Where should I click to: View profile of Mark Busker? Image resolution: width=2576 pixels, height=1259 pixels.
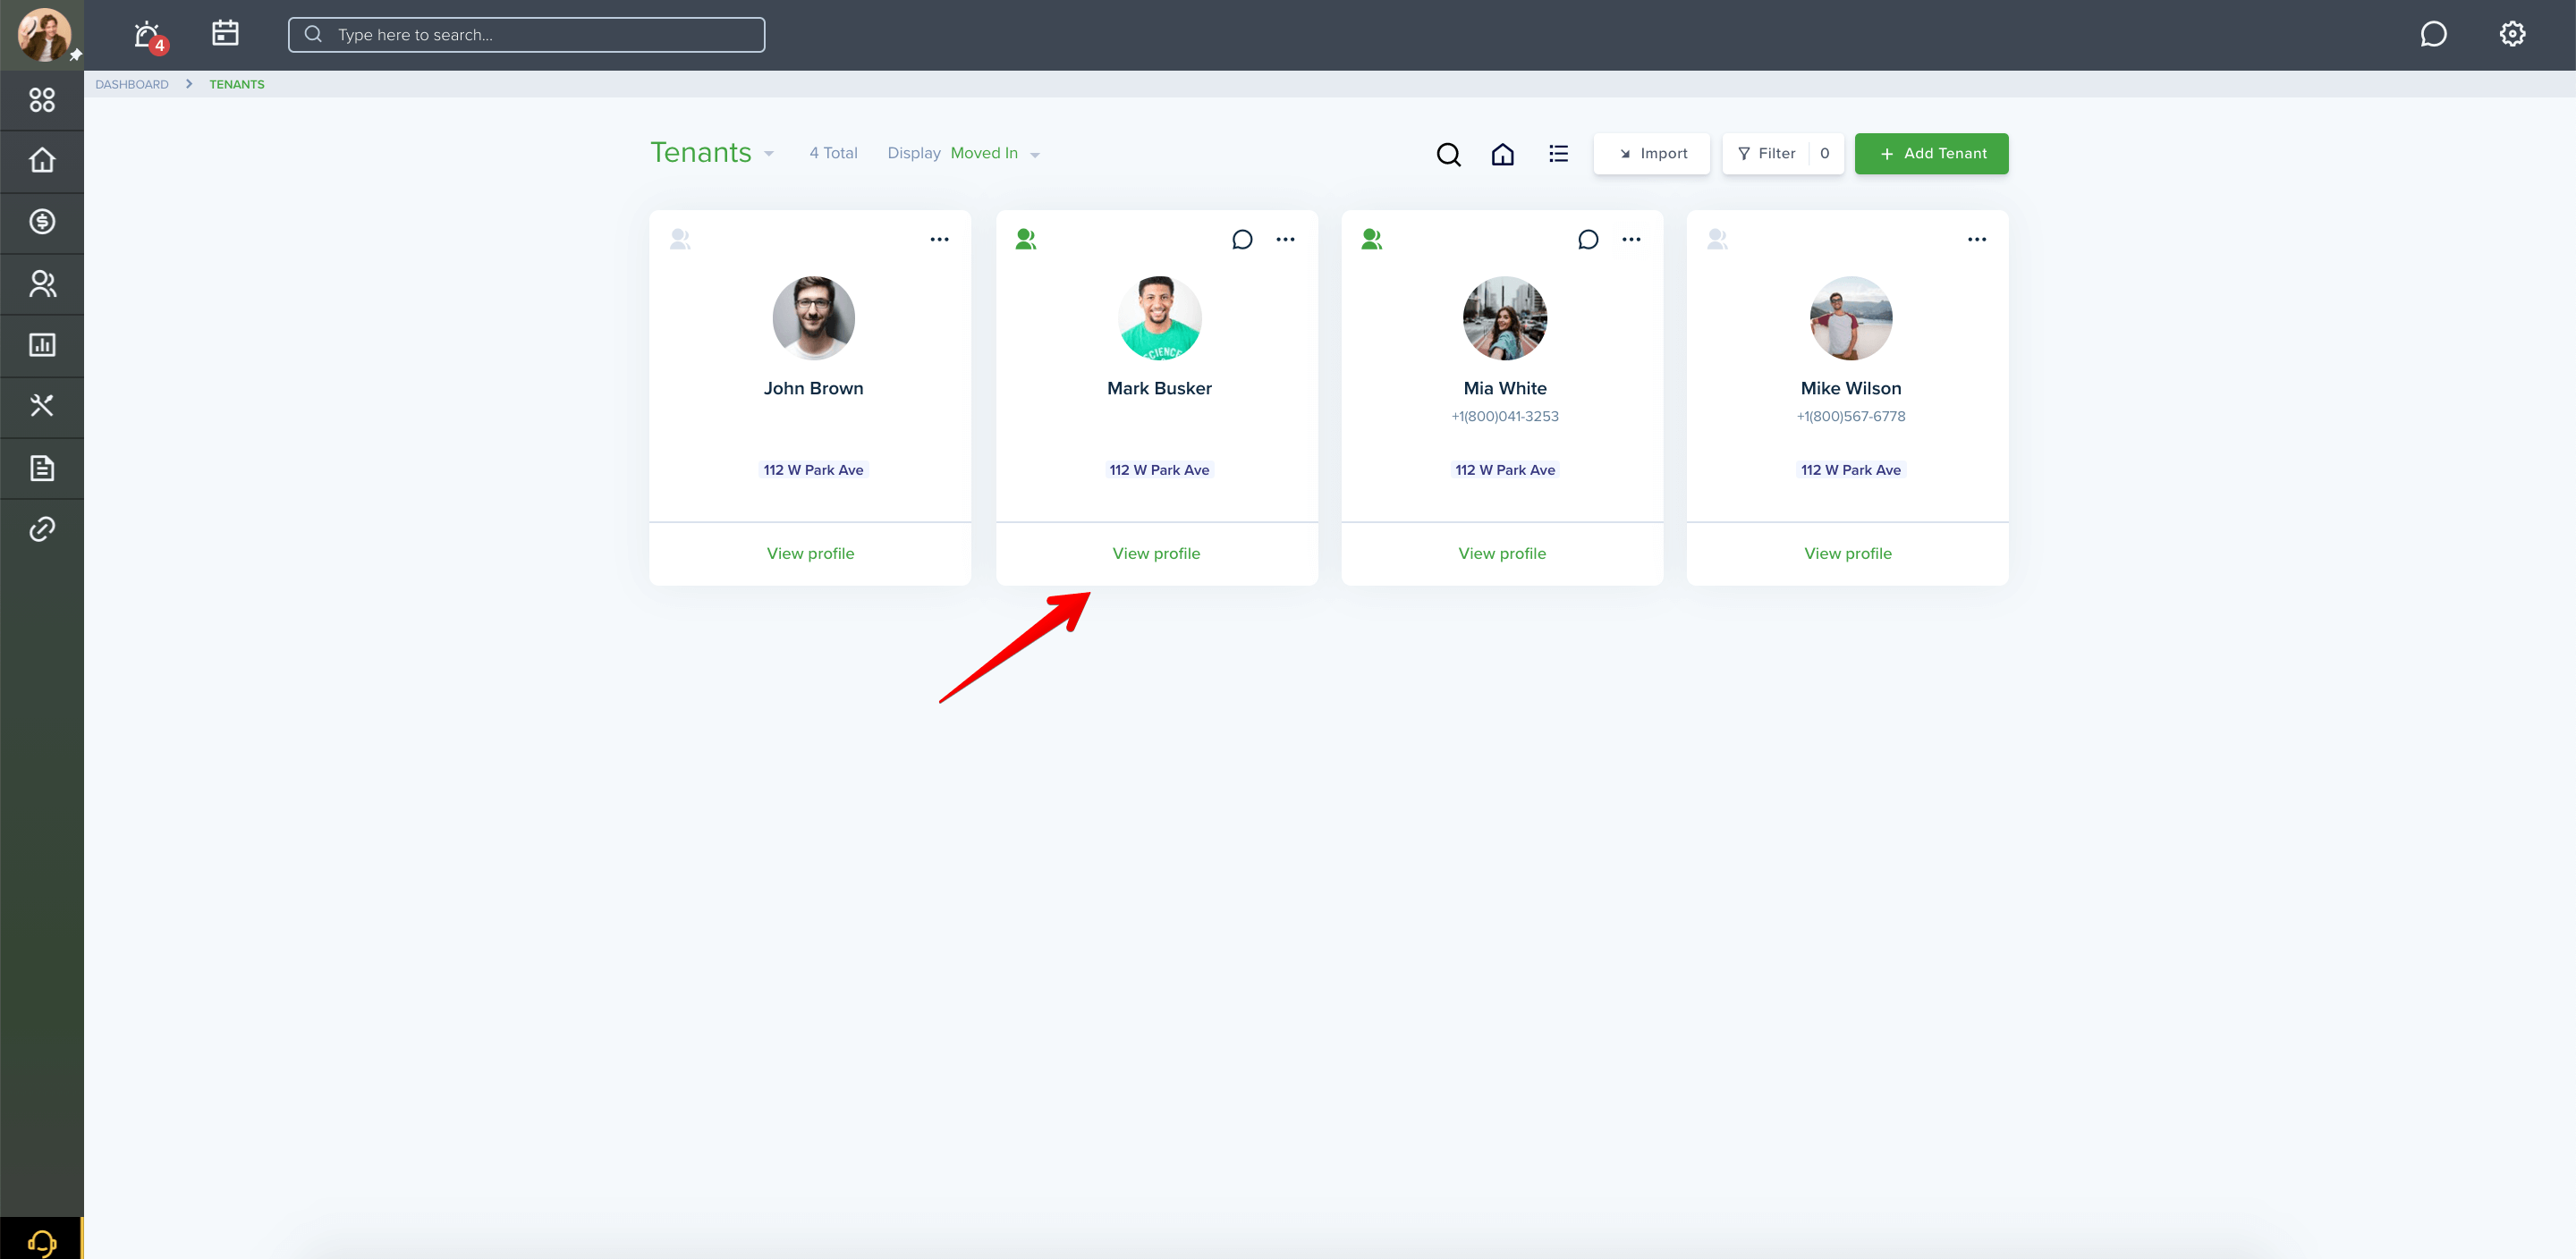pyautogui.click(x=1156, y=554)
